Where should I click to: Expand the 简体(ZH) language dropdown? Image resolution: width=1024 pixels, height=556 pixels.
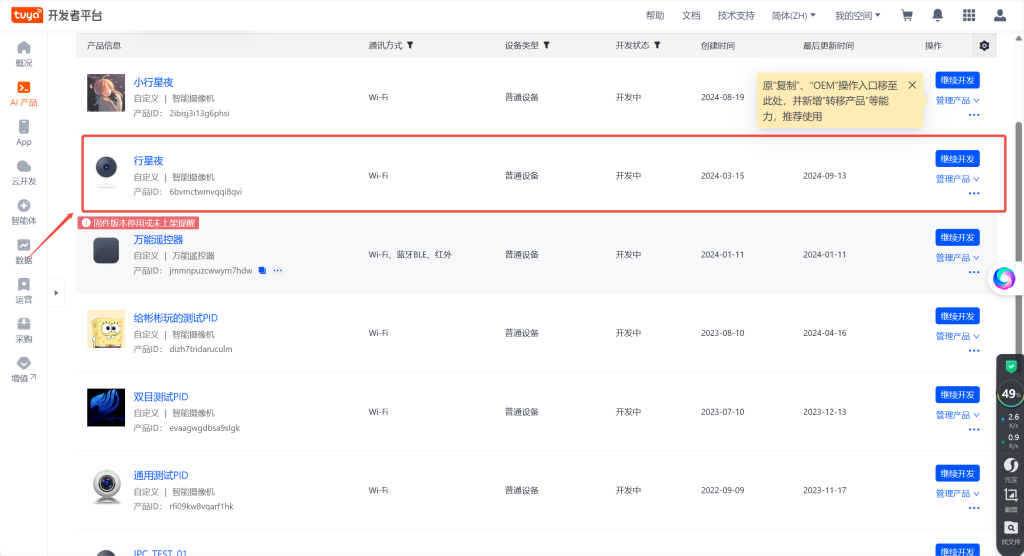(794, 15)
